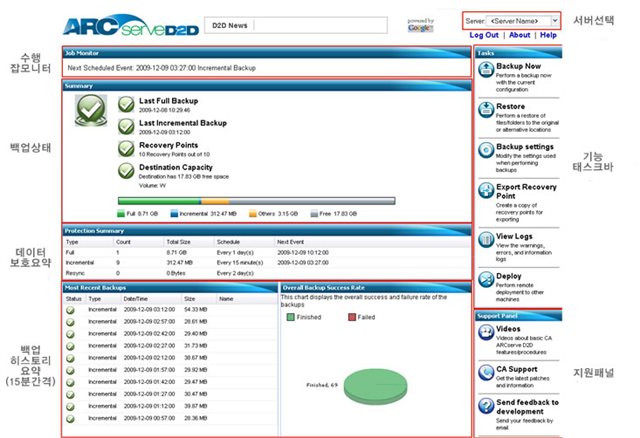Image resolution: width=640 pixels, height=438 pixels.
Task: Click the Restore task icon
Action: tap(486, 110)
